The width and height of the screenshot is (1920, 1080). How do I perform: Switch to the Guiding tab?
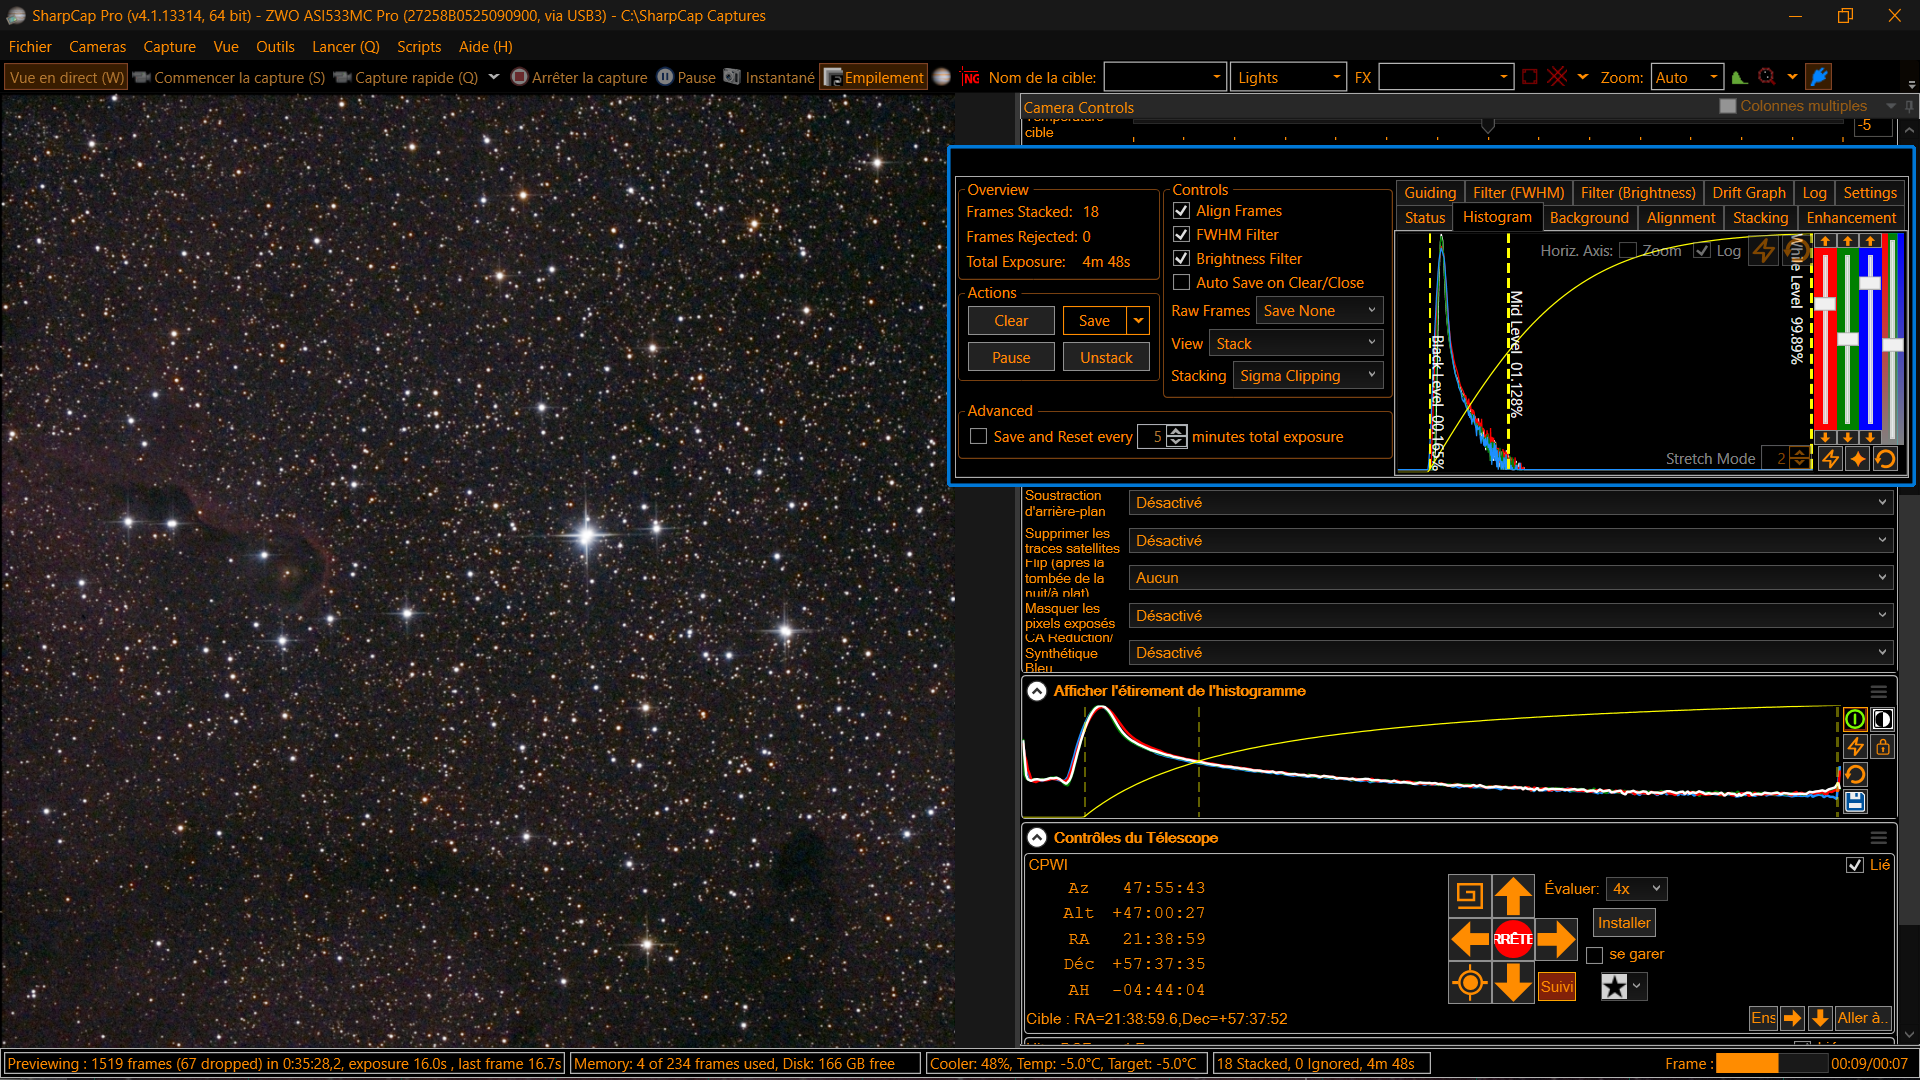[1430, 193]
